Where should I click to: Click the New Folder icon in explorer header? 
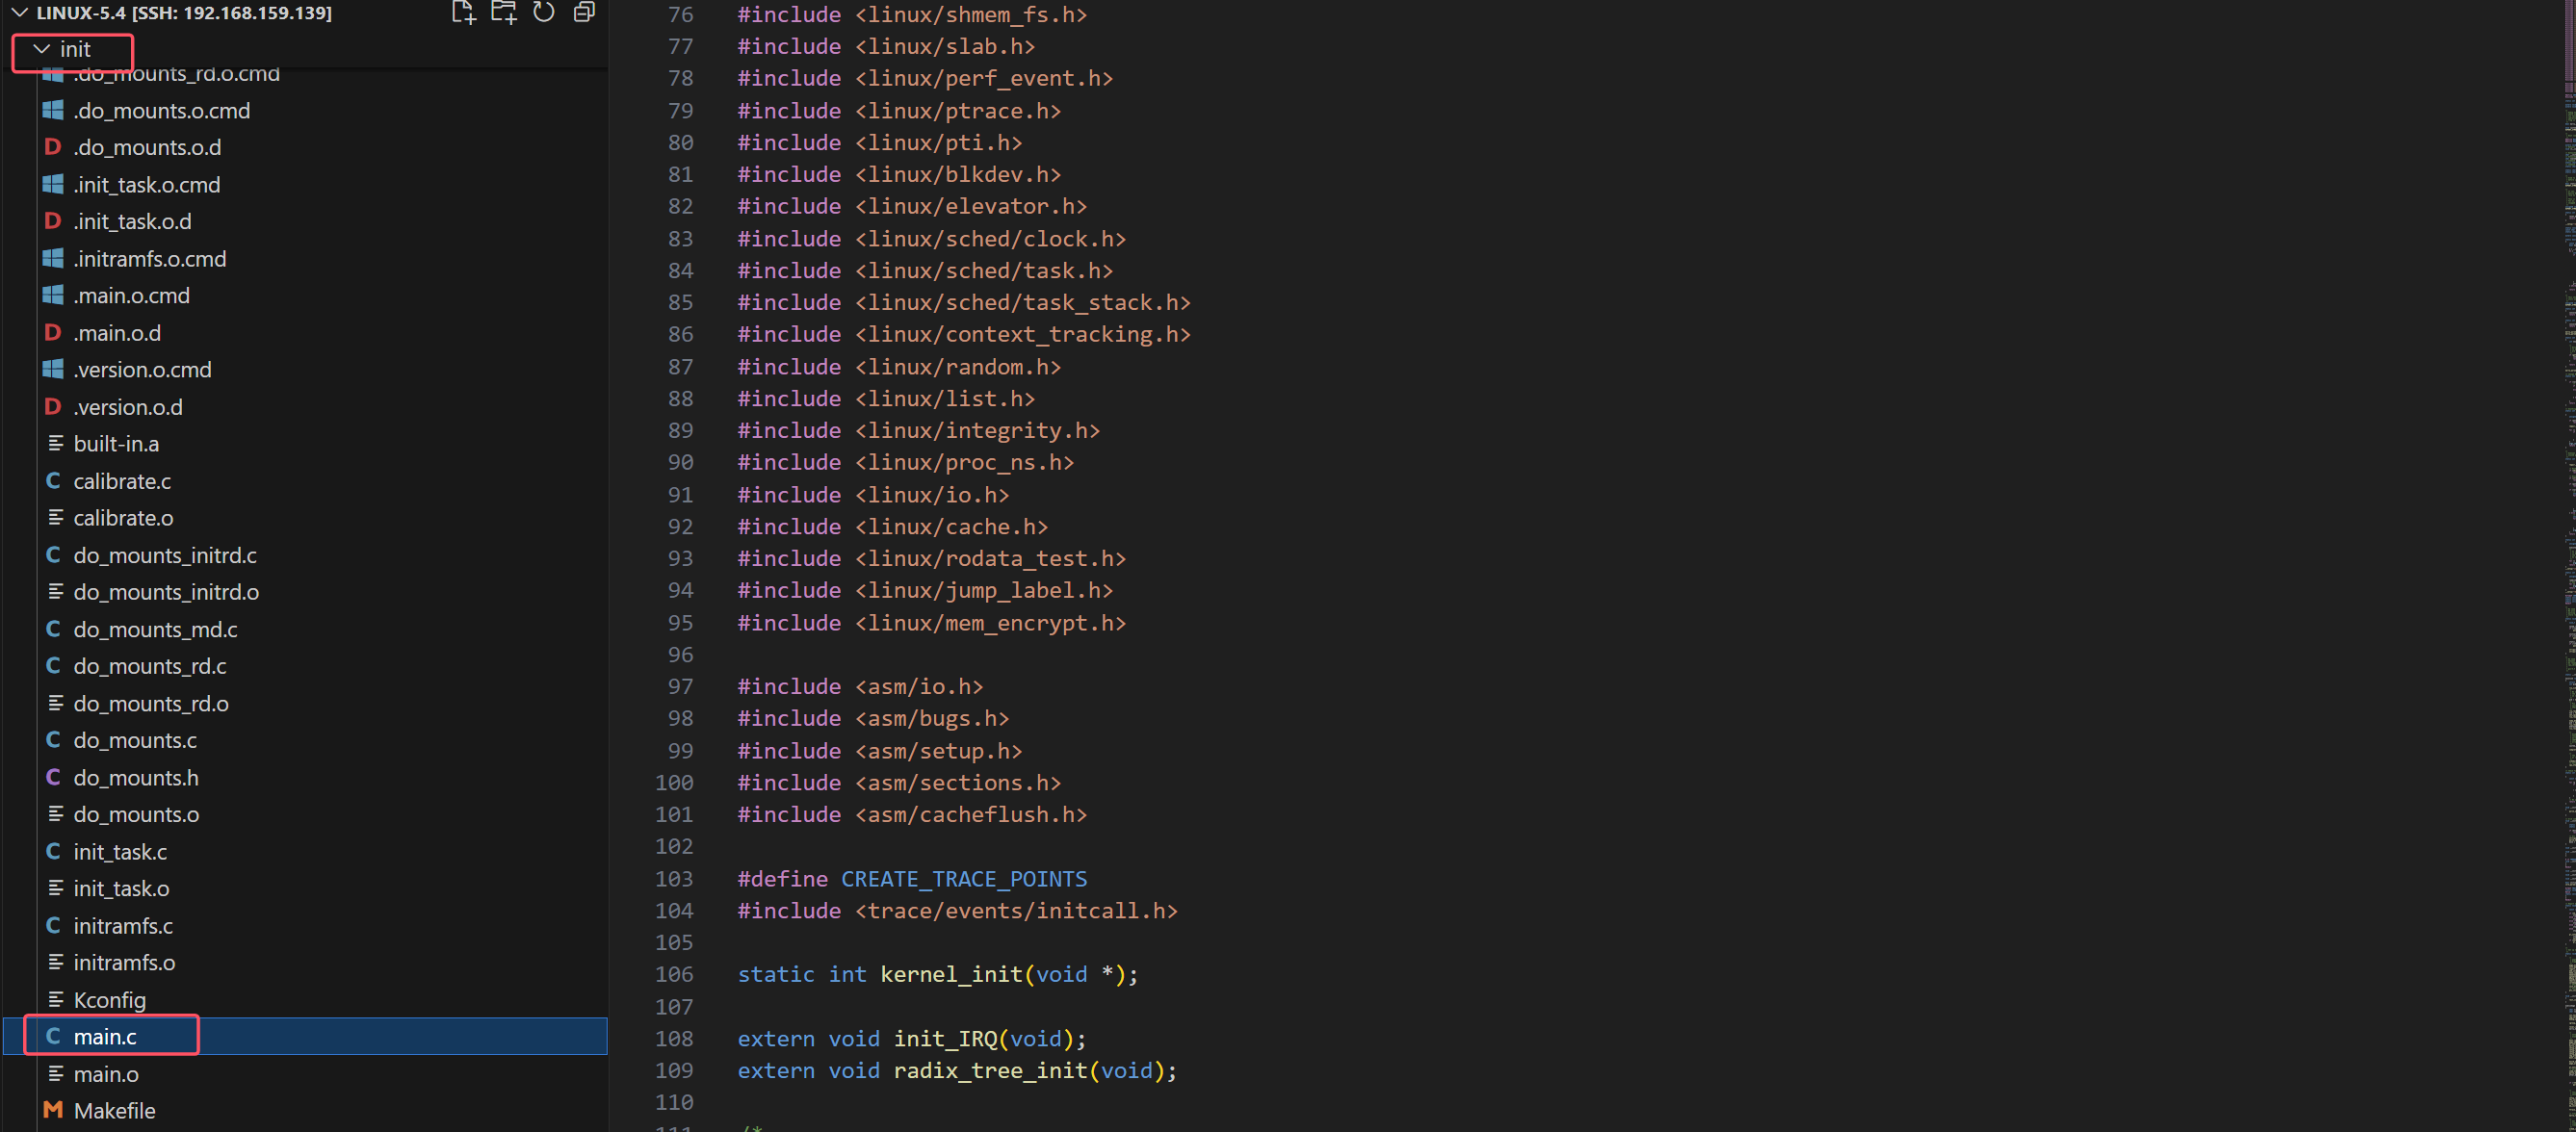tap(503, 12)
